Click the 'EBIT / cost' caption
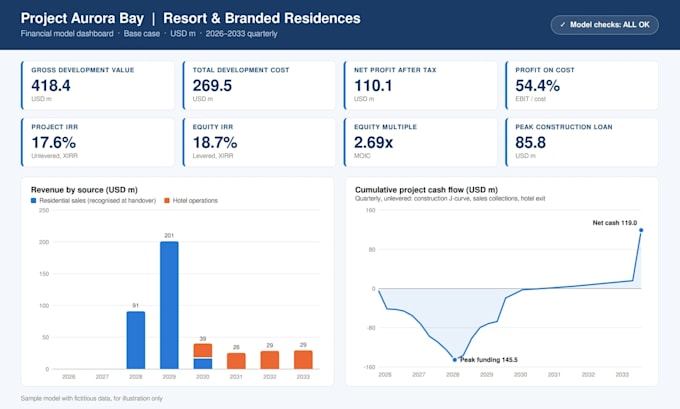680x409 pixels. coord(530,99)
